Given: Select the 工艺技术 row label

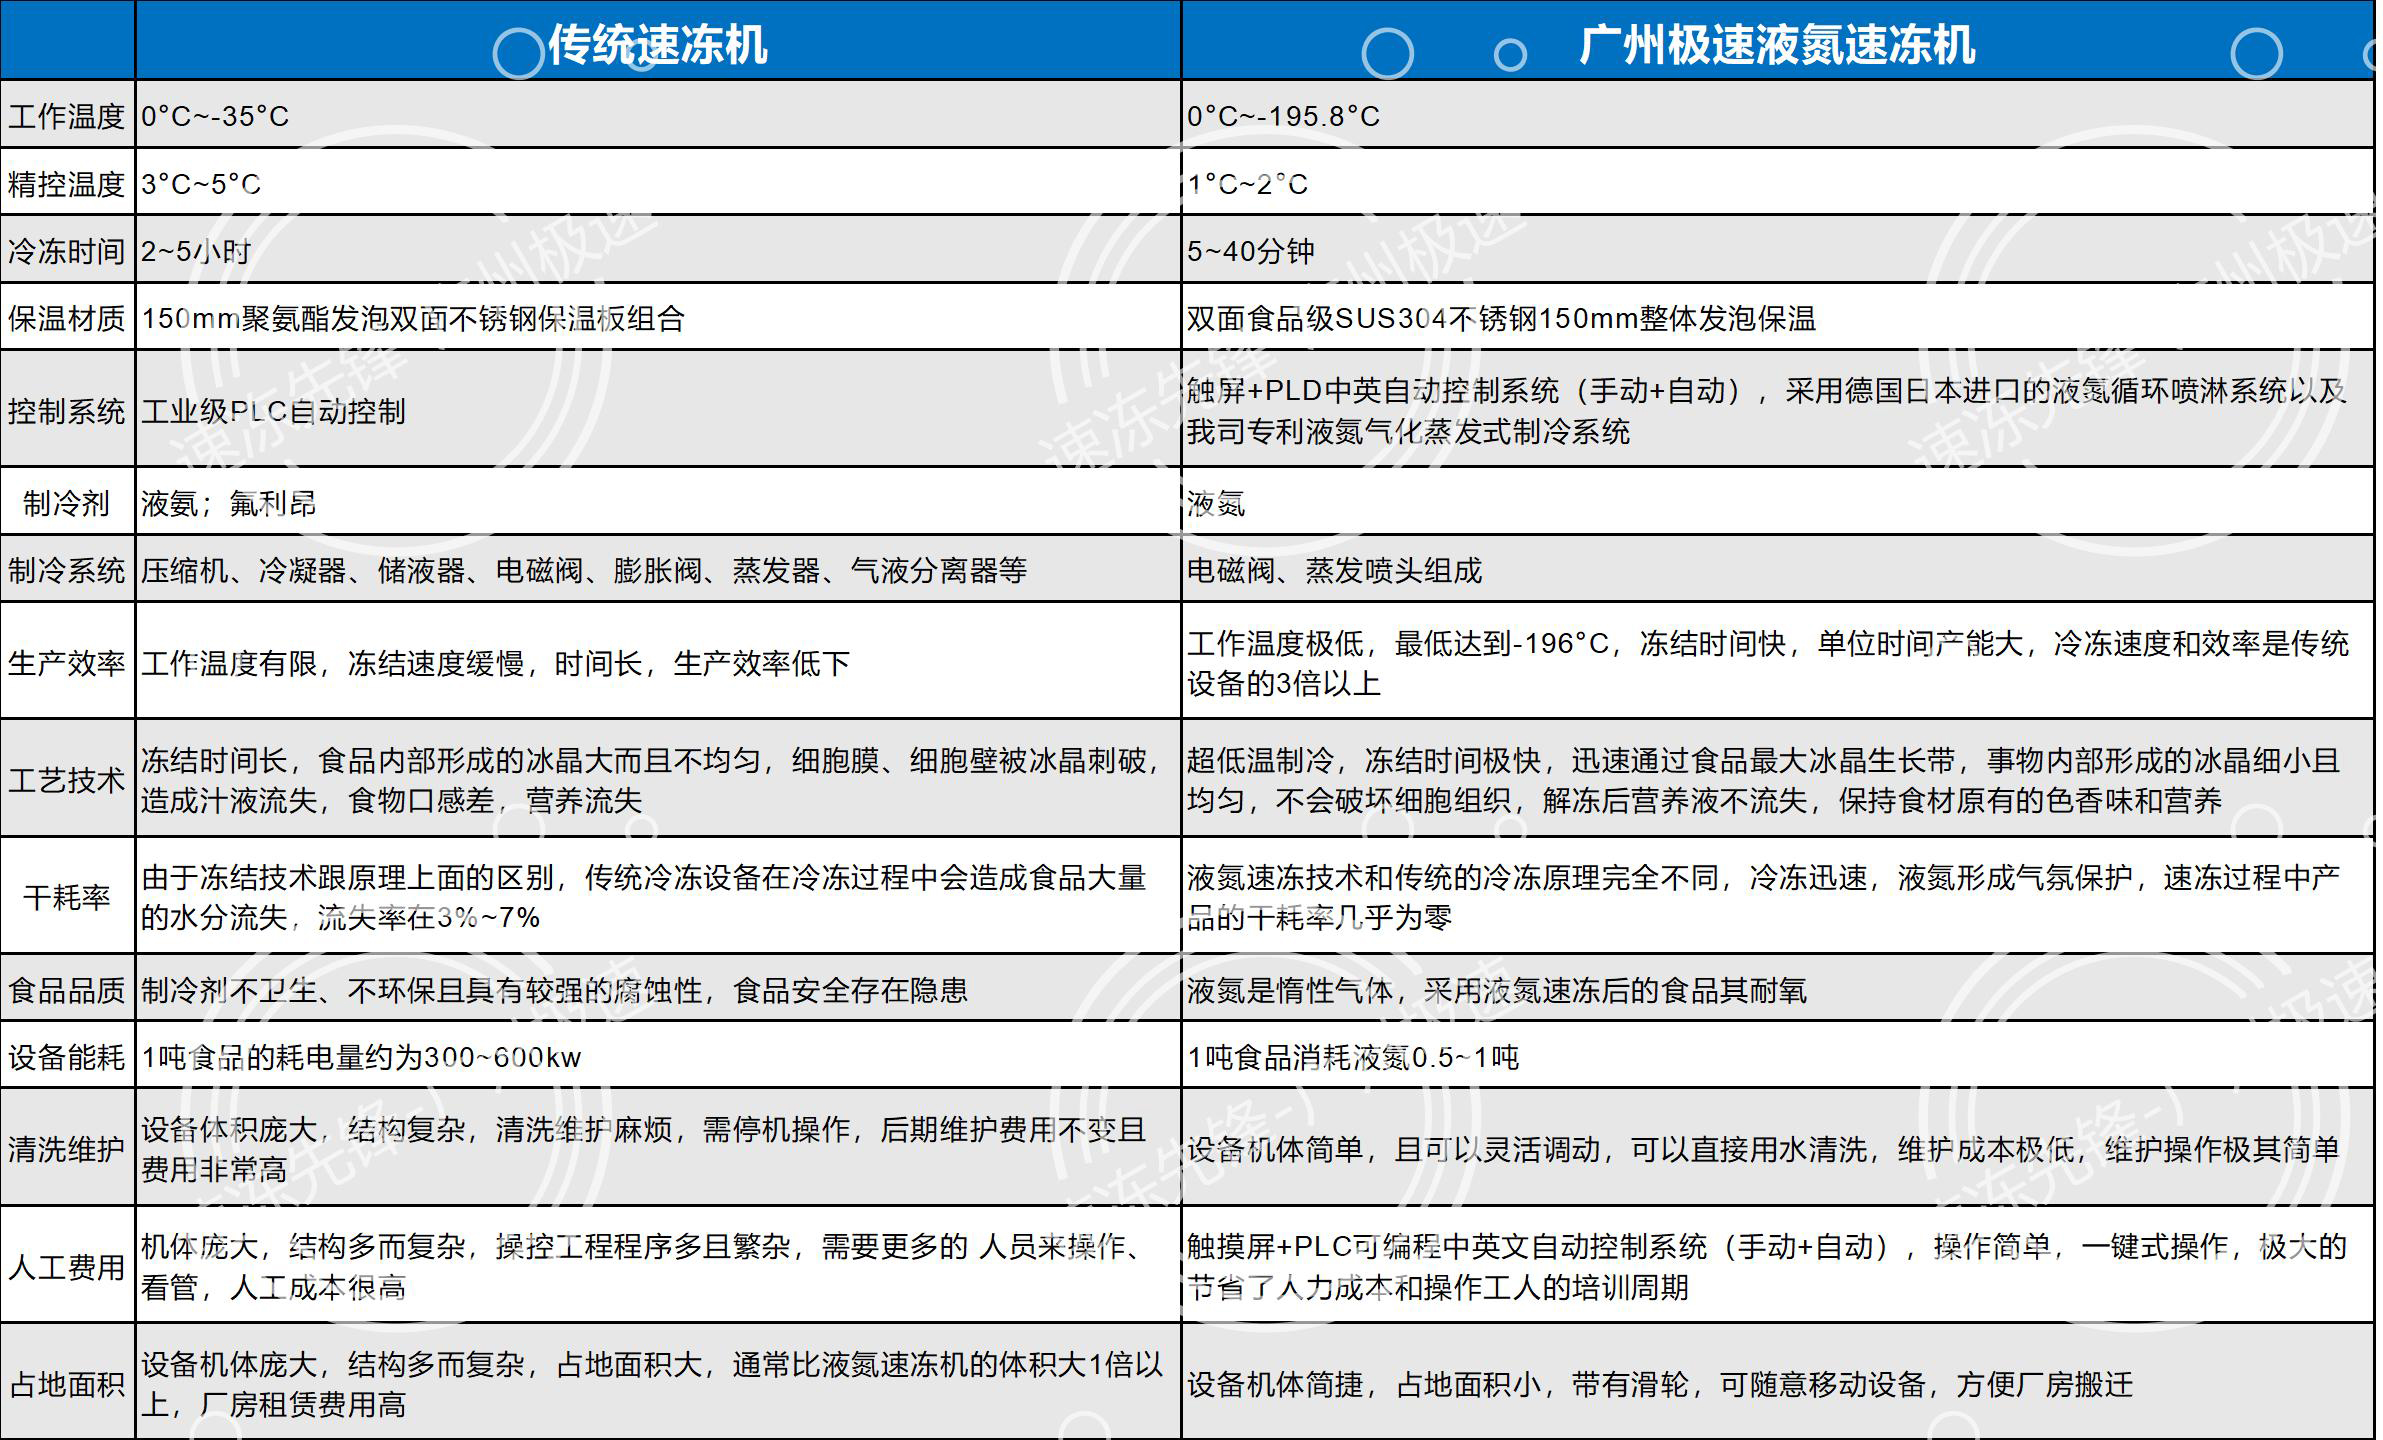Looking at the screenshot, I should (x=67, y=778).
